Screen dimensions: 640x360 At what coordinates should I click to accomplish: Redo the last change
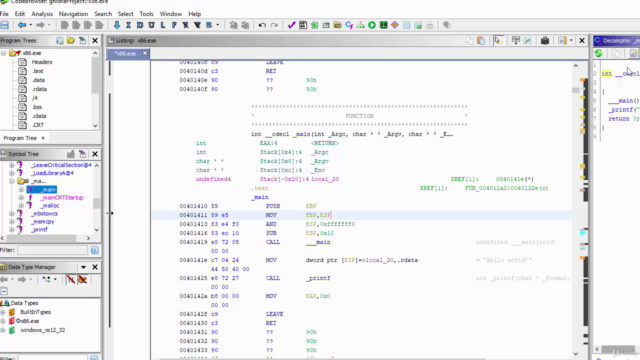(x=274, y=25)
